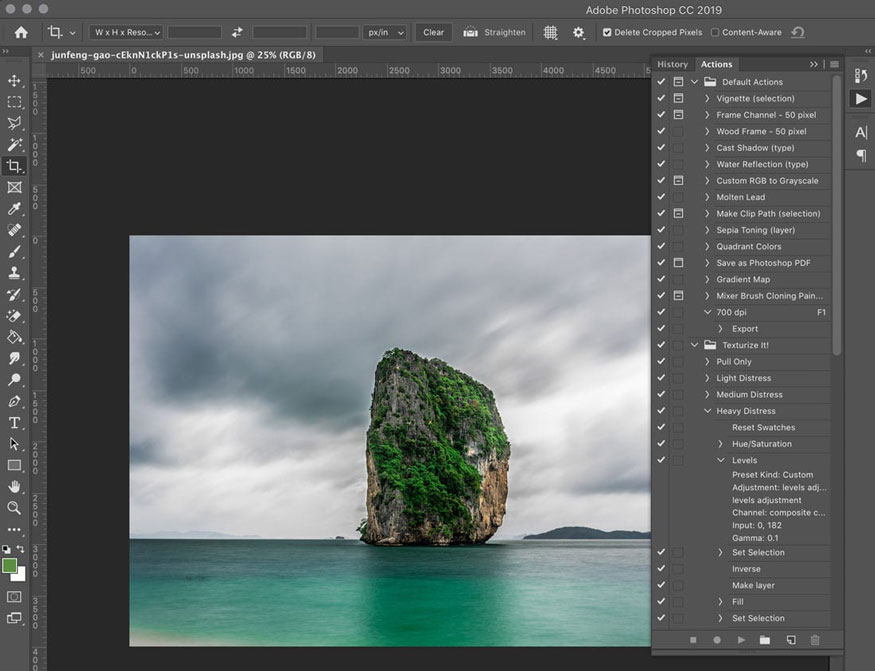Click the Play selection button in Actions panel
This screenshot has height=671, width=875.
741,639
